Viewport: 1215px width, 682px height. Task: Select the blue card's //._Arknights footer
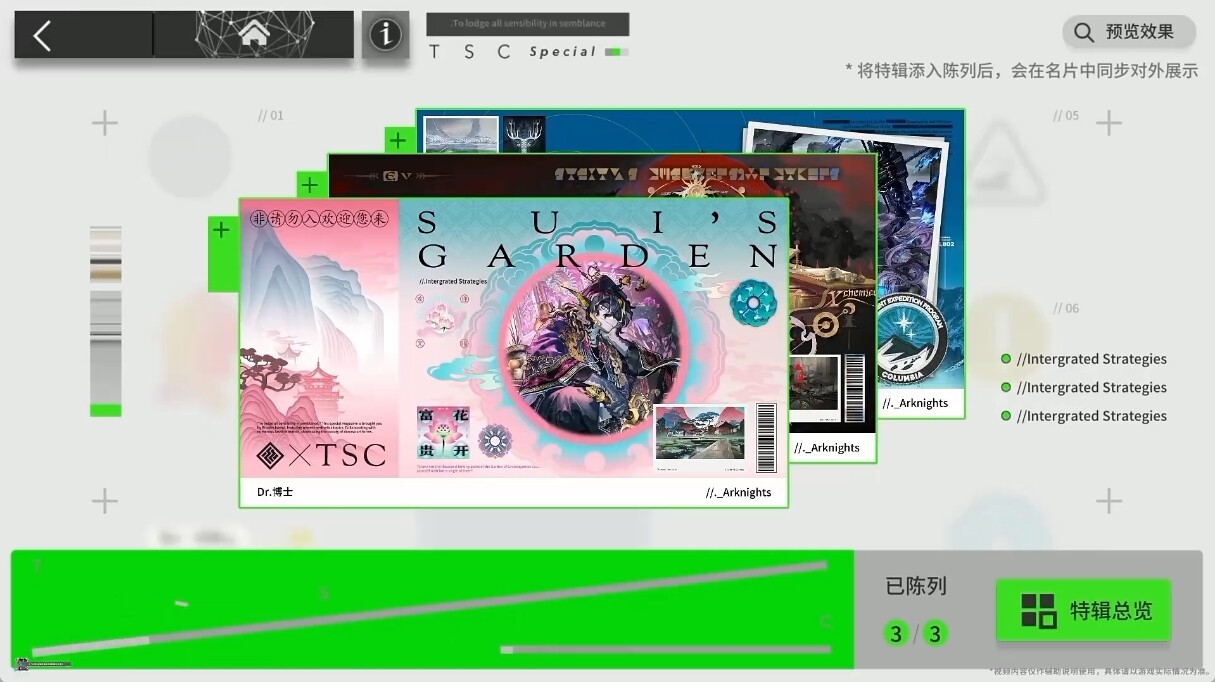coord(915,403)
